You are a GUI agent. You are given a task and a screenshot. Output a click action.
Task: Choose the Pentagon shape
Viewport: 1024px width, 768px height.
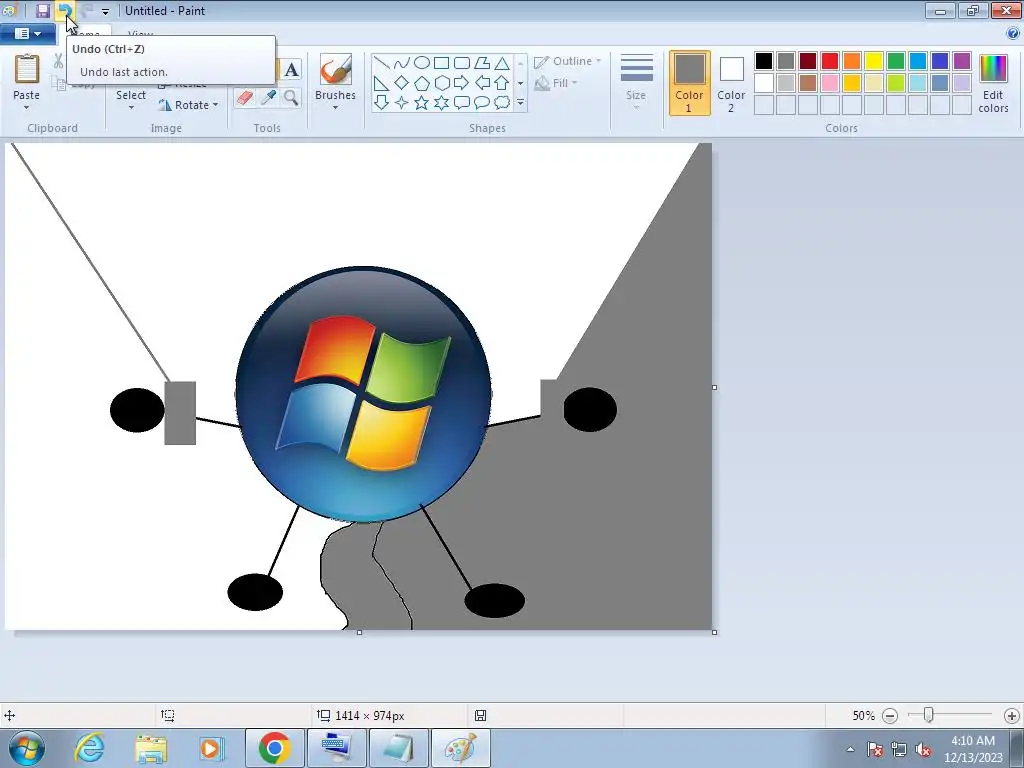[x=422, y=83]
